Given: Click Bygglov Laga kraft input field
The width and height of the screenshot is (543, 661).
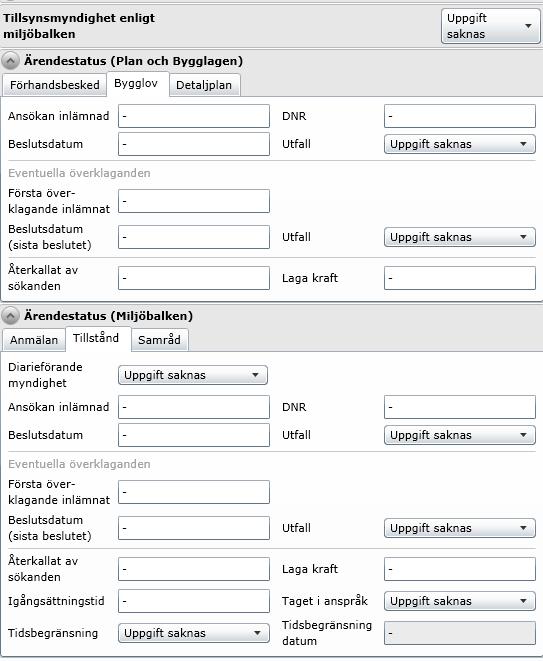Looking at the screenshot, I should tap(460, 278).
